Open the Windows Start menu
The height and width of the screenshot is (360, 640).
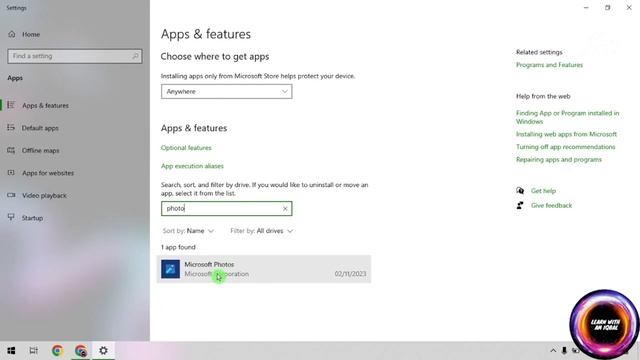pos(11,351)
